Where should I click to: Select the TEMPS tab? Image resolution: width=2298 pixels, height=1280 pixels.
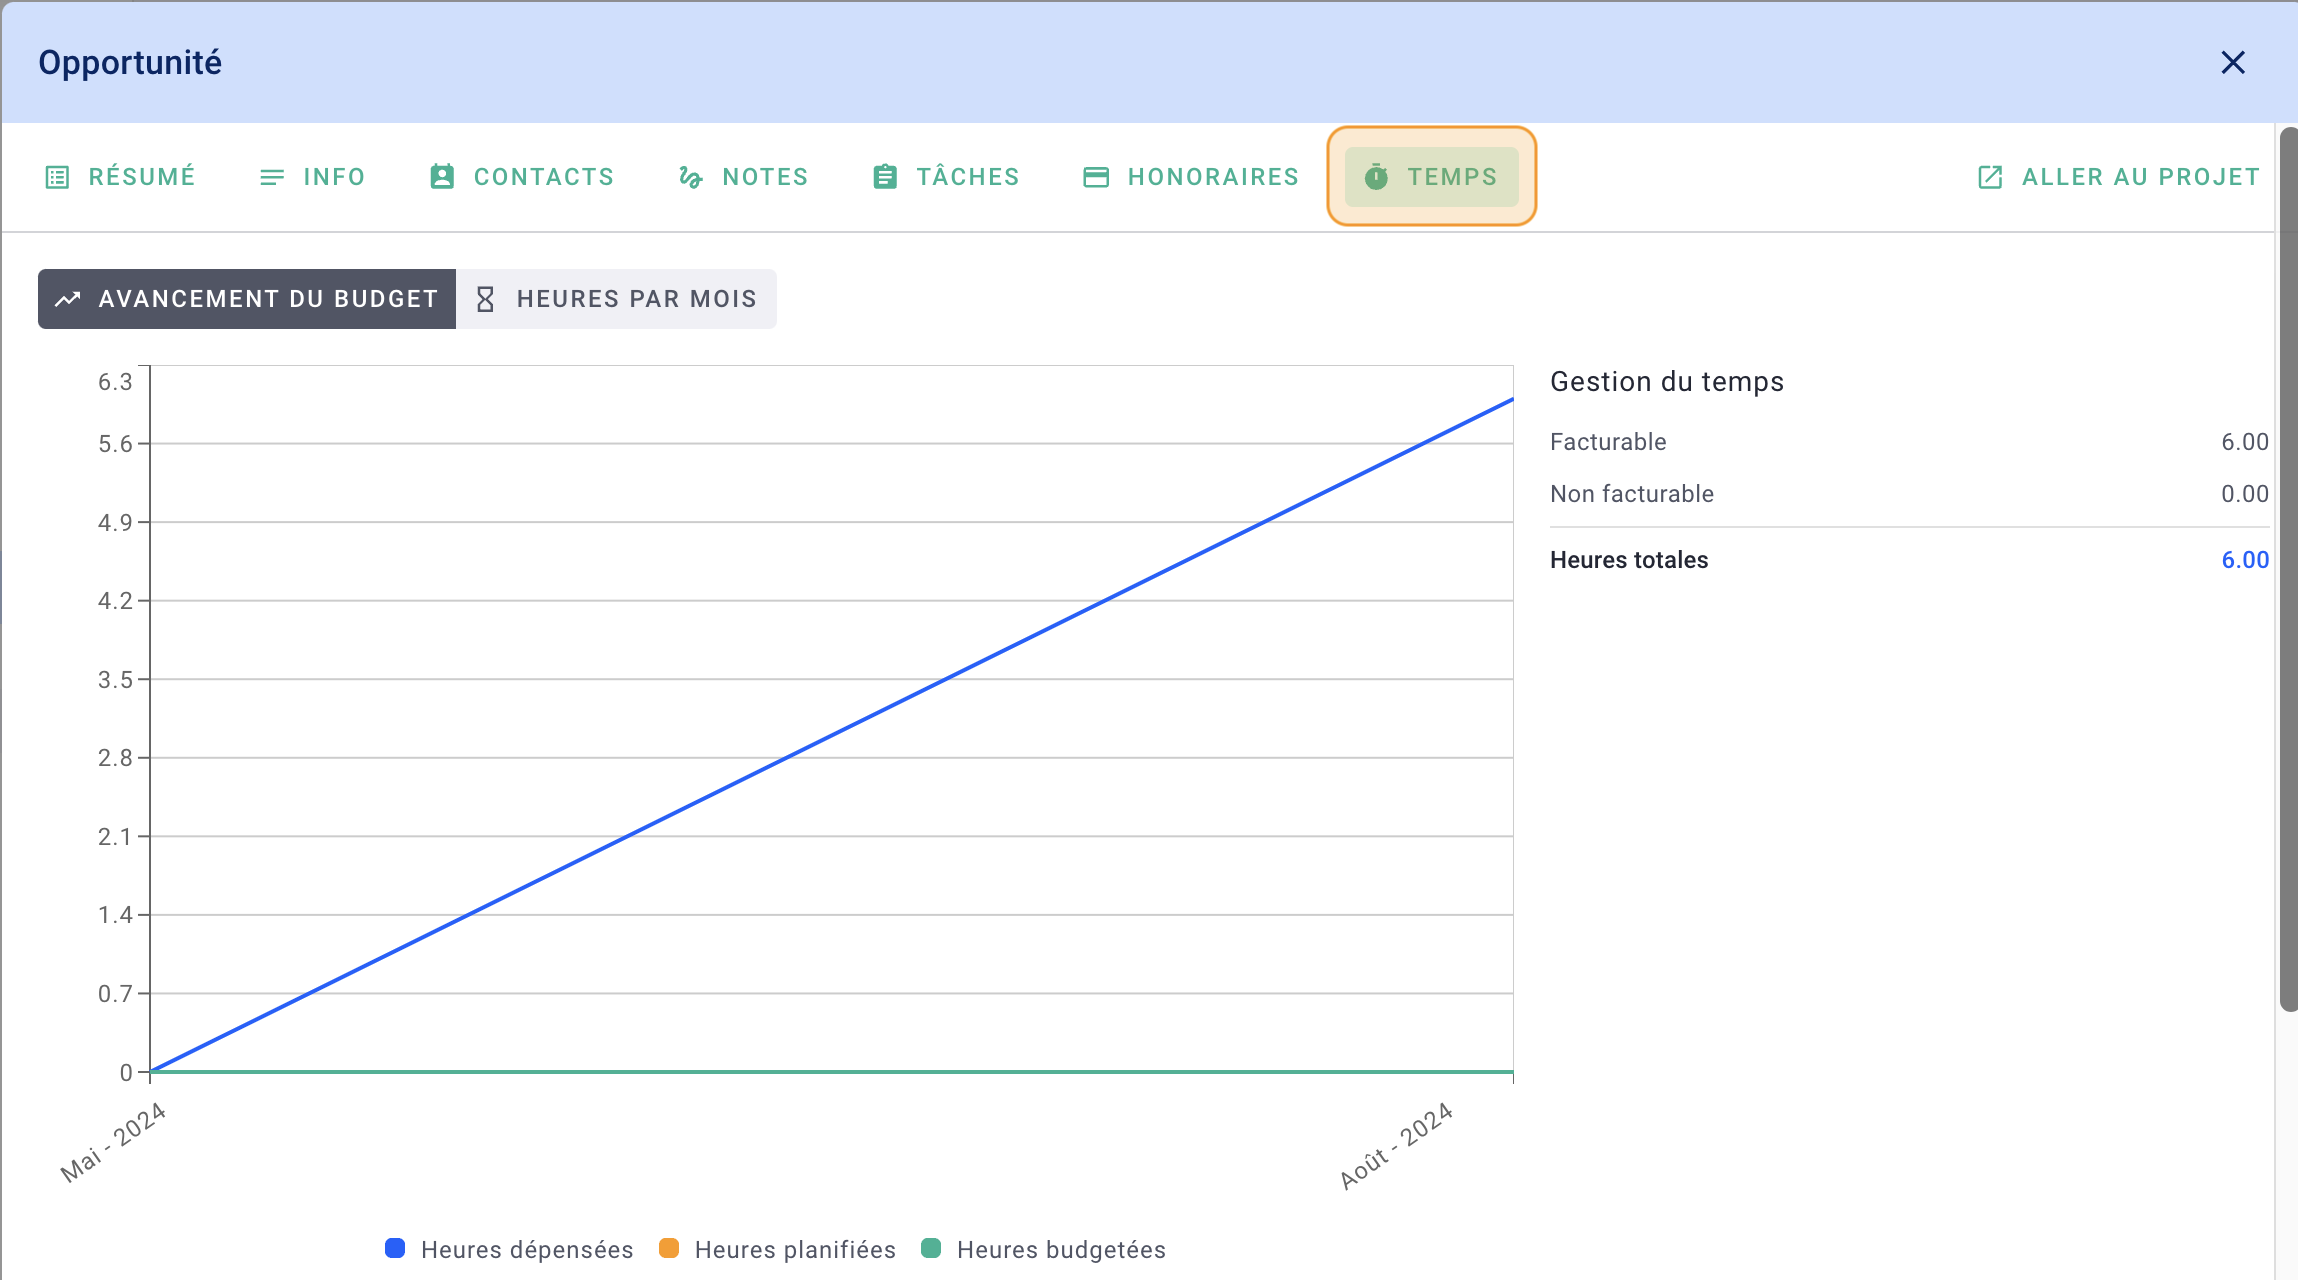click(x=1432, y=177)
